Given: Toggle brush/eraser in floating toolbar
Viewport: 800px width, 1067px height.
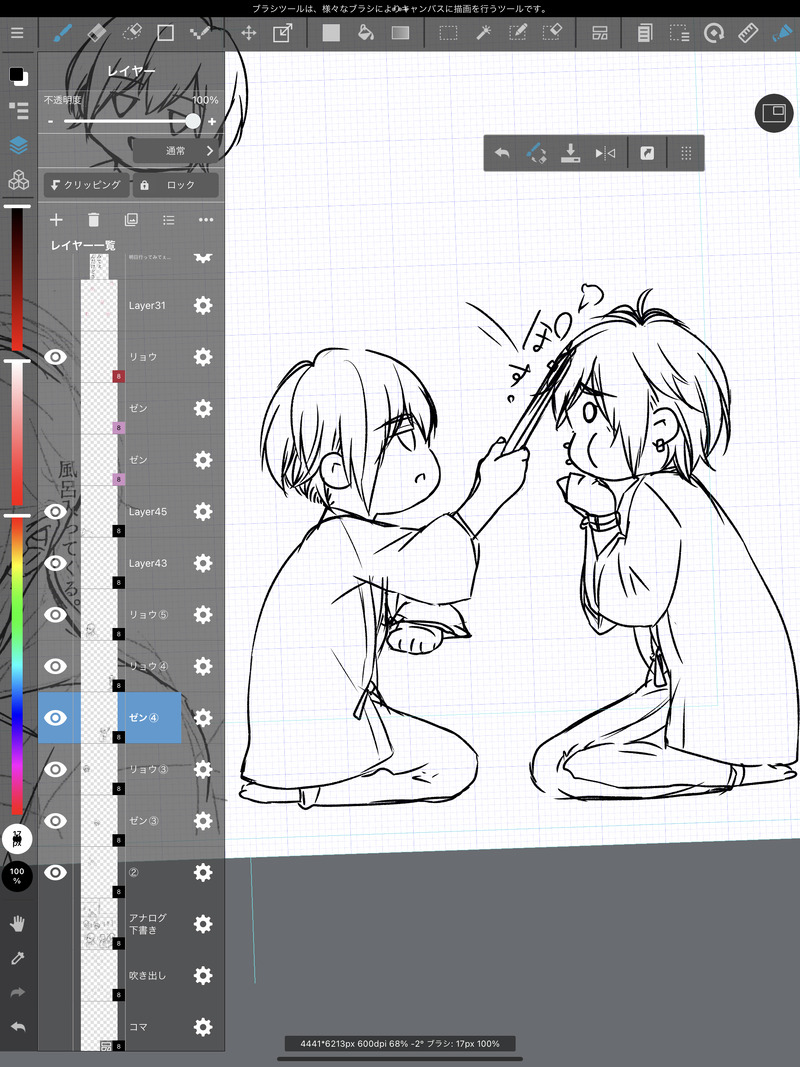Looking at the screenshot, I should (x=537, y=153).
